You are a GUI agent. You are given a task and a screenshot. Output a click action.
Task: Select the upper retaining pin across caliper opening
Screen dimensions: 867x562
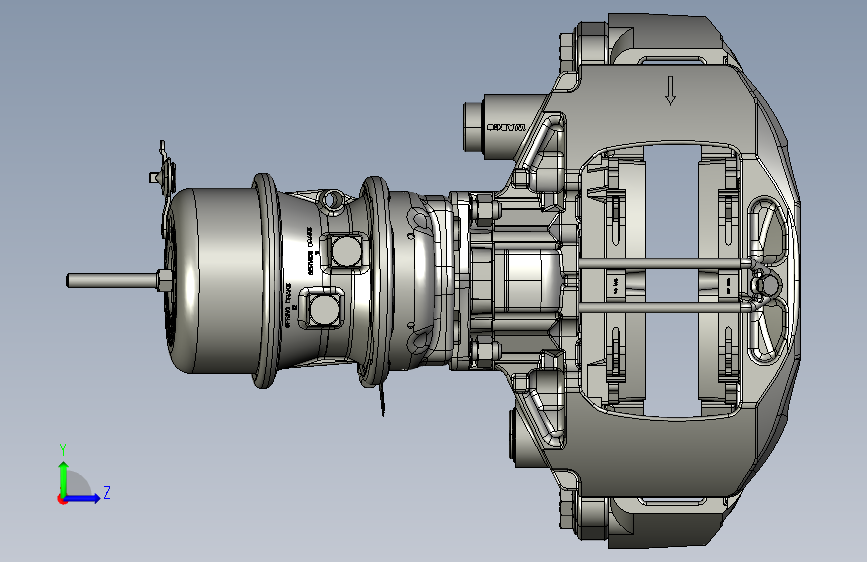665,264
